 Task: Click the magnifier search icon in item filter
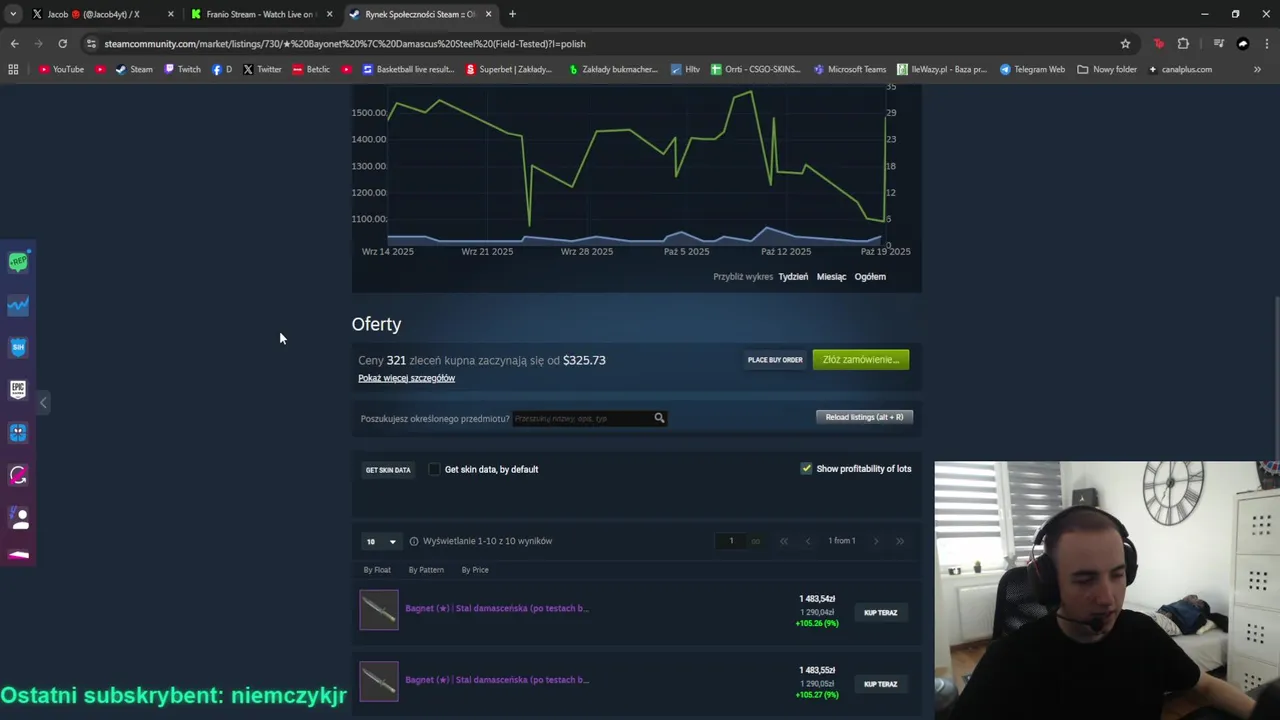pos(659,418)
